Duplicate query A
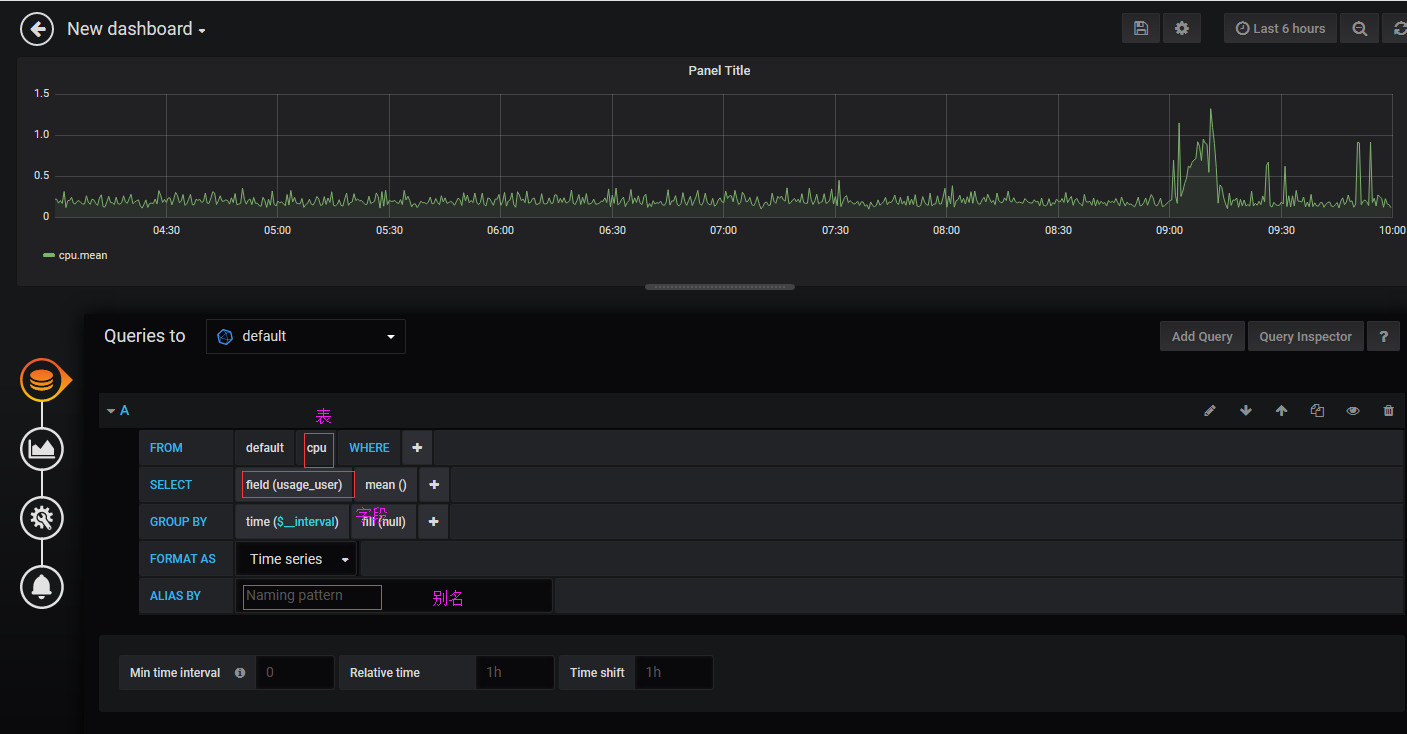This screenshot has height=734, width=1407. pyautogui.click(x=1317, y=410)
